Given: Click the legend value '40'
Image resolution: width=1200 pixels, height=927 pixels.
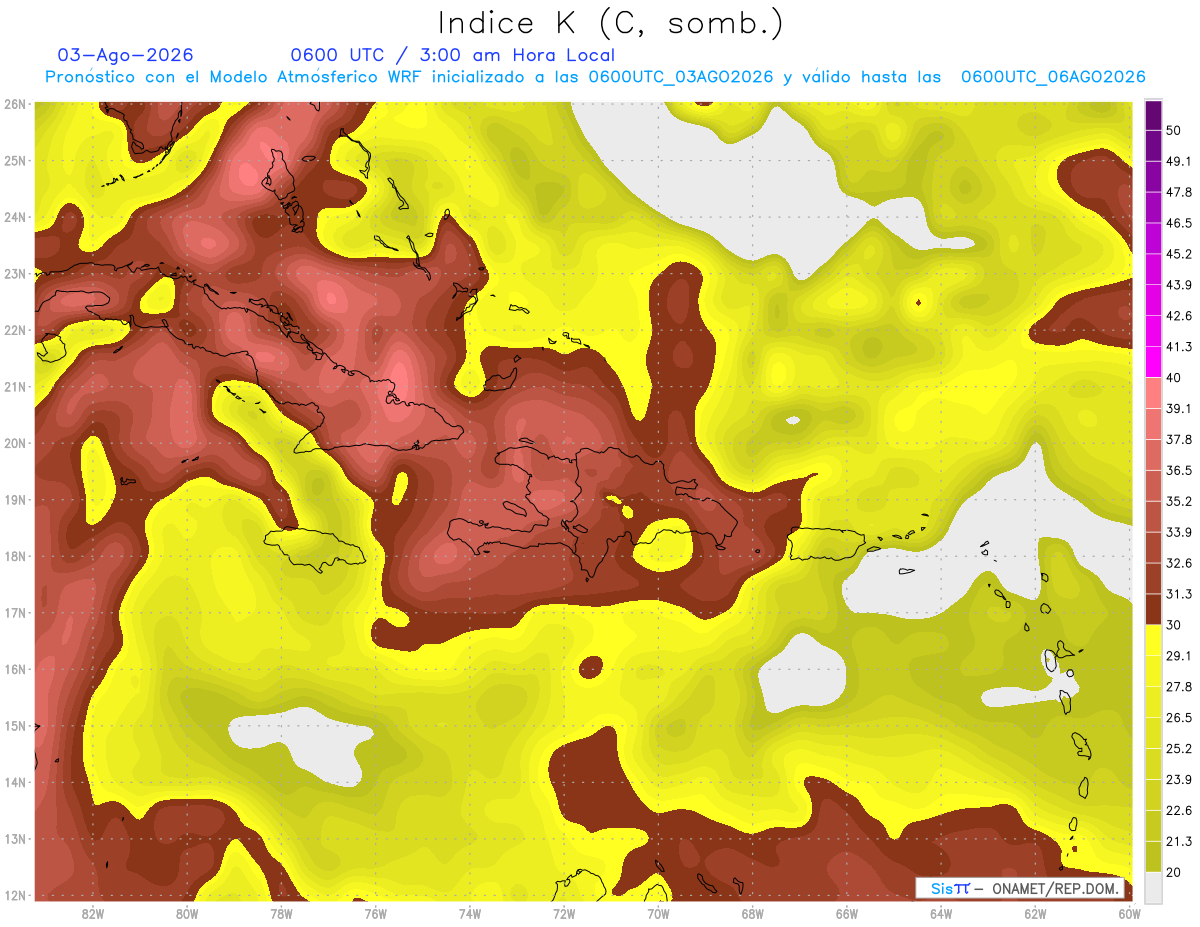Looking at the screenshot, I should pyautogui.click(x=1175, y=378).
